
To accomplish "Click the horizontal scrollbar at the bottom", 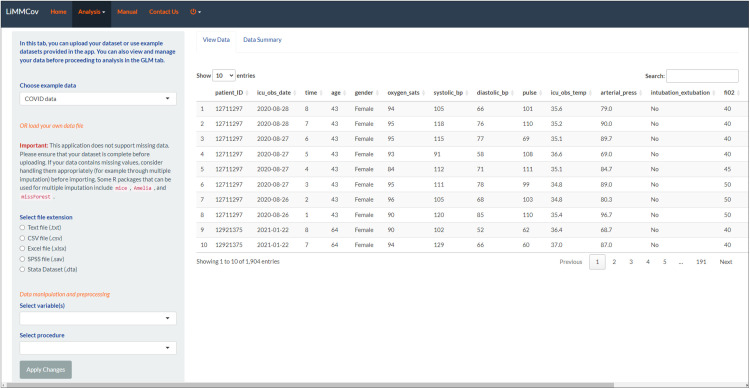I will (310, 385).
